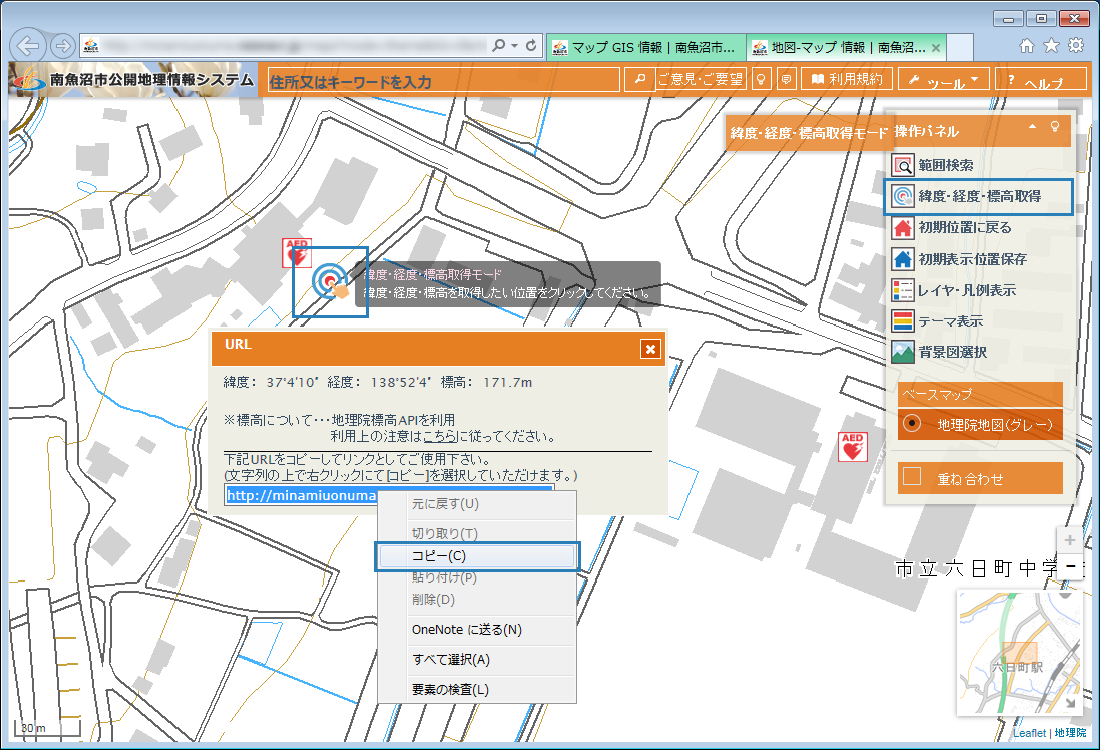Screen dimensions: 1100x750
Task: Open the browser home icon
Action: [x=1026, y=46]
